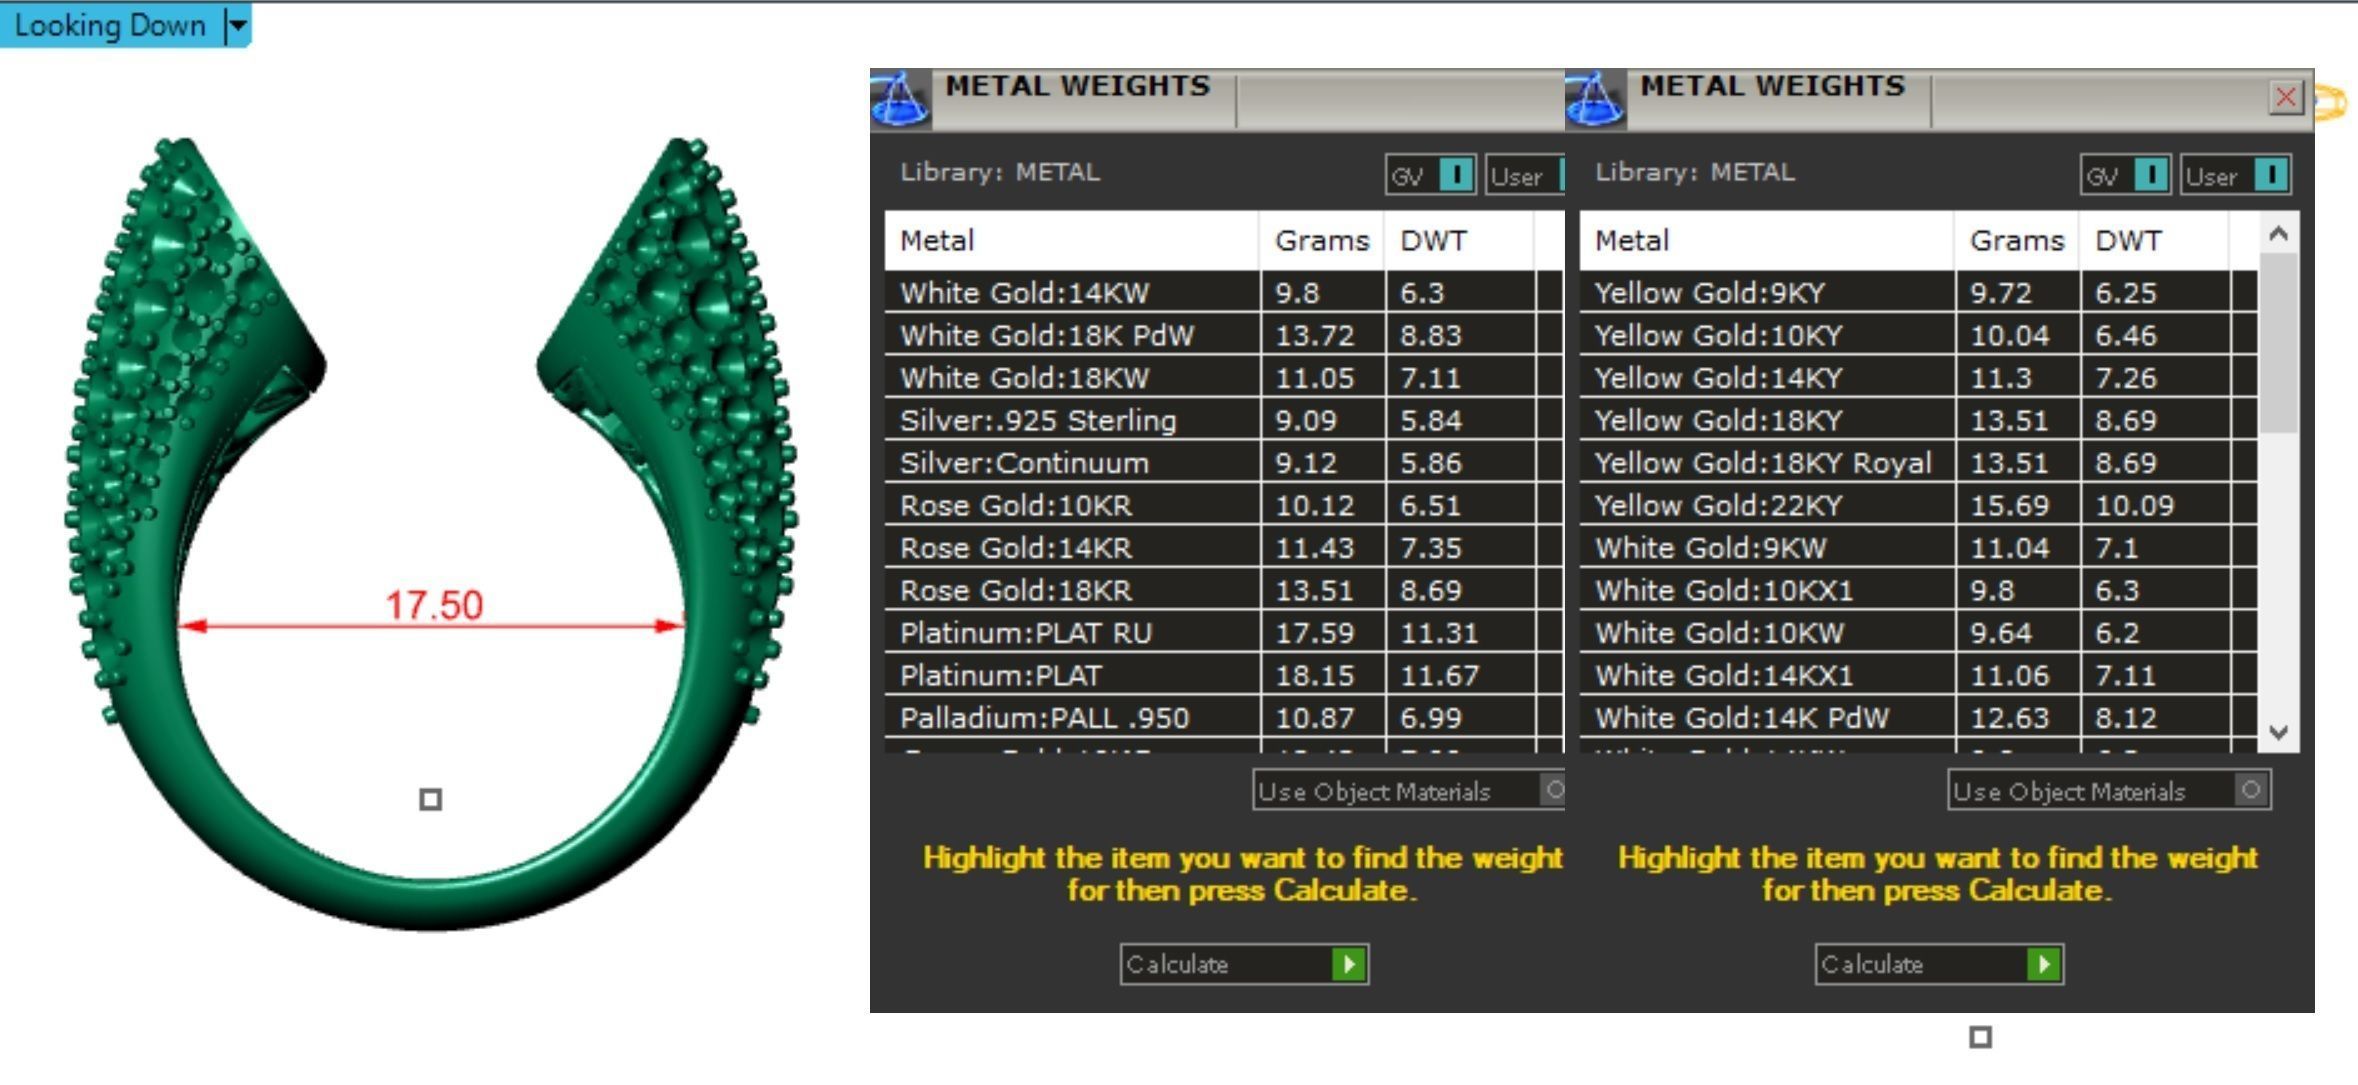
Task: Select Yellow Gold:18KY row
Action: (1919, 420)
